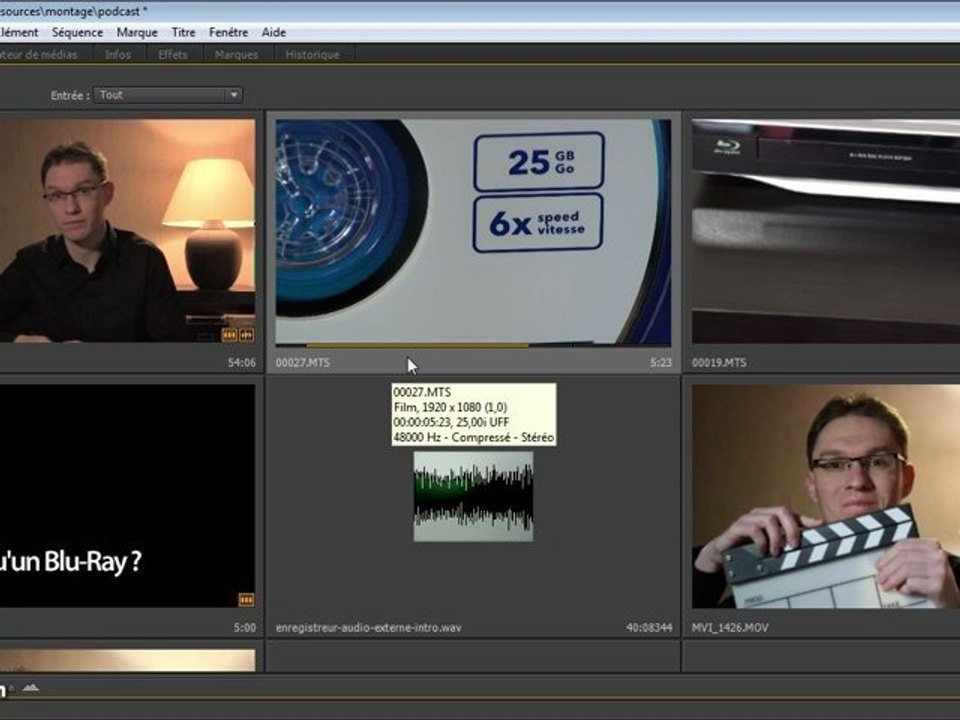Click the large mountains thumbnail zoom icon
Screen dimensions: 960x720
(31, 689)
